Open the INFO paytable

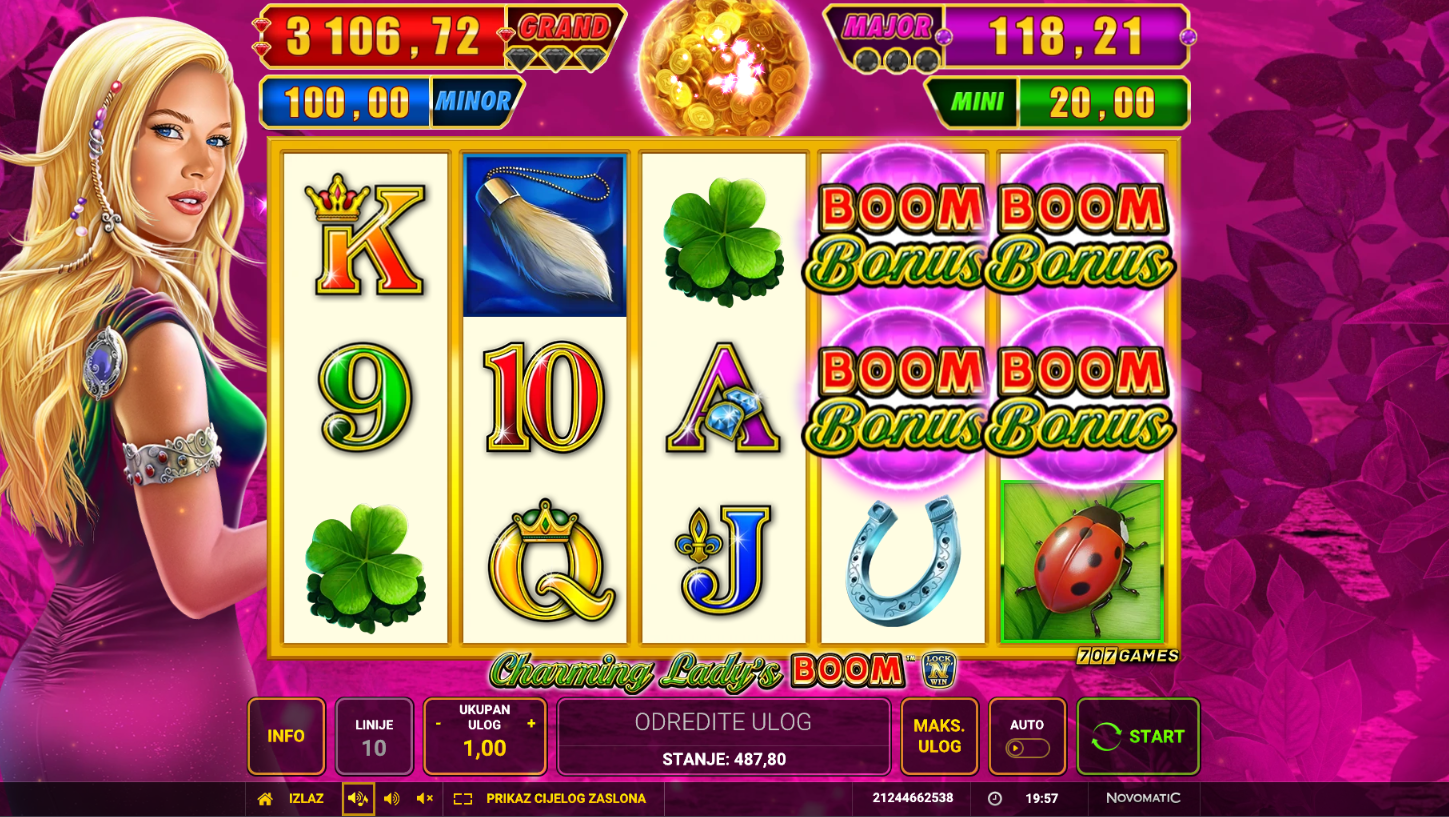pos(286,737)
